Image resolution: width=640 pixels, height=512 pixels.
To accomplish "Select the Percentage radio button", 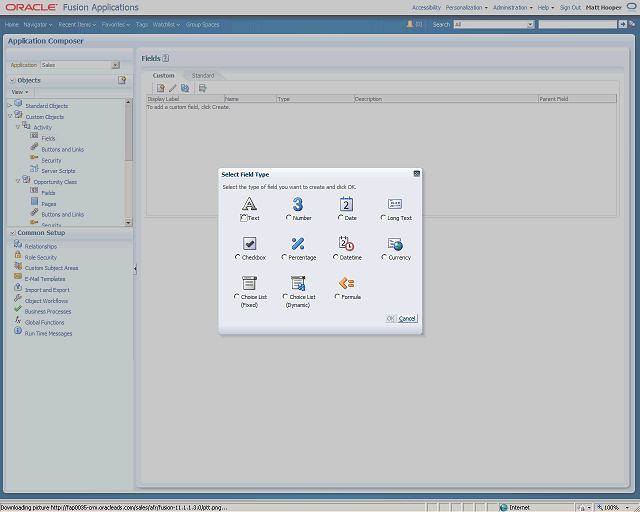I will pyautogui.click(x=284, y=257).
